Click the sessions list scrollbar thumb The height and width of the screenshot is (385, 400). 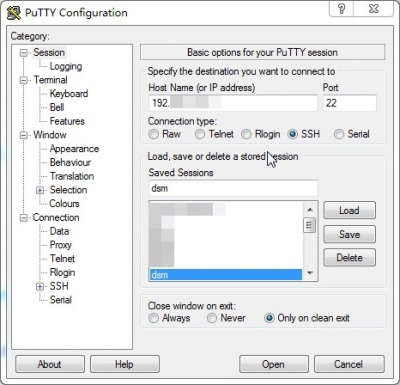pos(310,225)
